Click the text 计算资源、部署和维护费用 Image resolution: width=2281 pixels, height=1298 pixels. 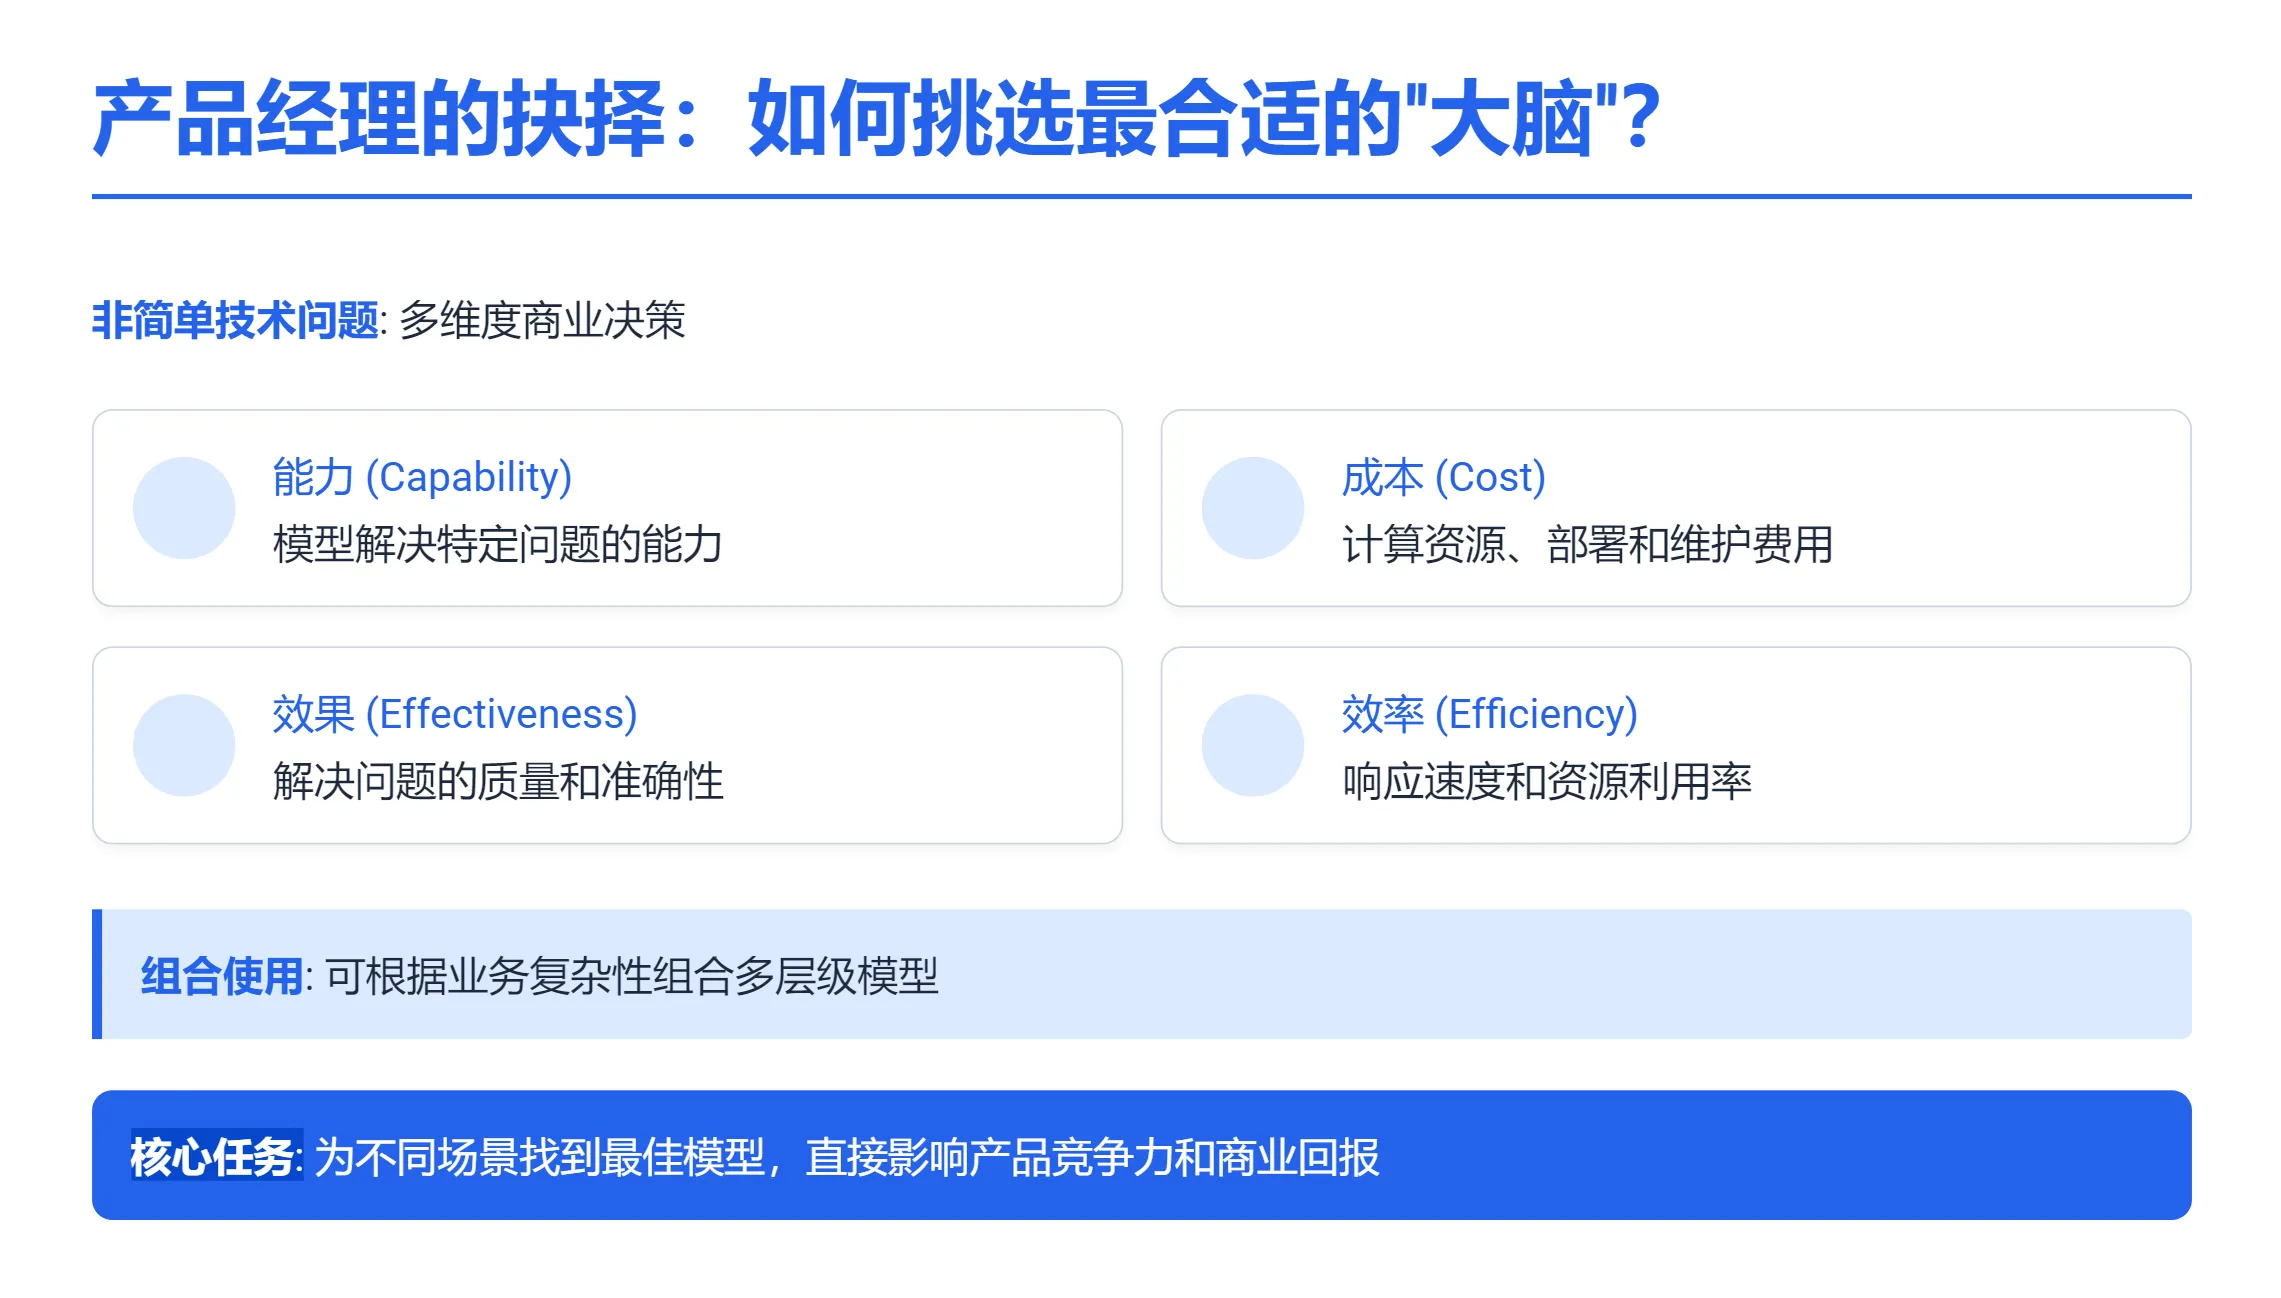pos(1587,544)
